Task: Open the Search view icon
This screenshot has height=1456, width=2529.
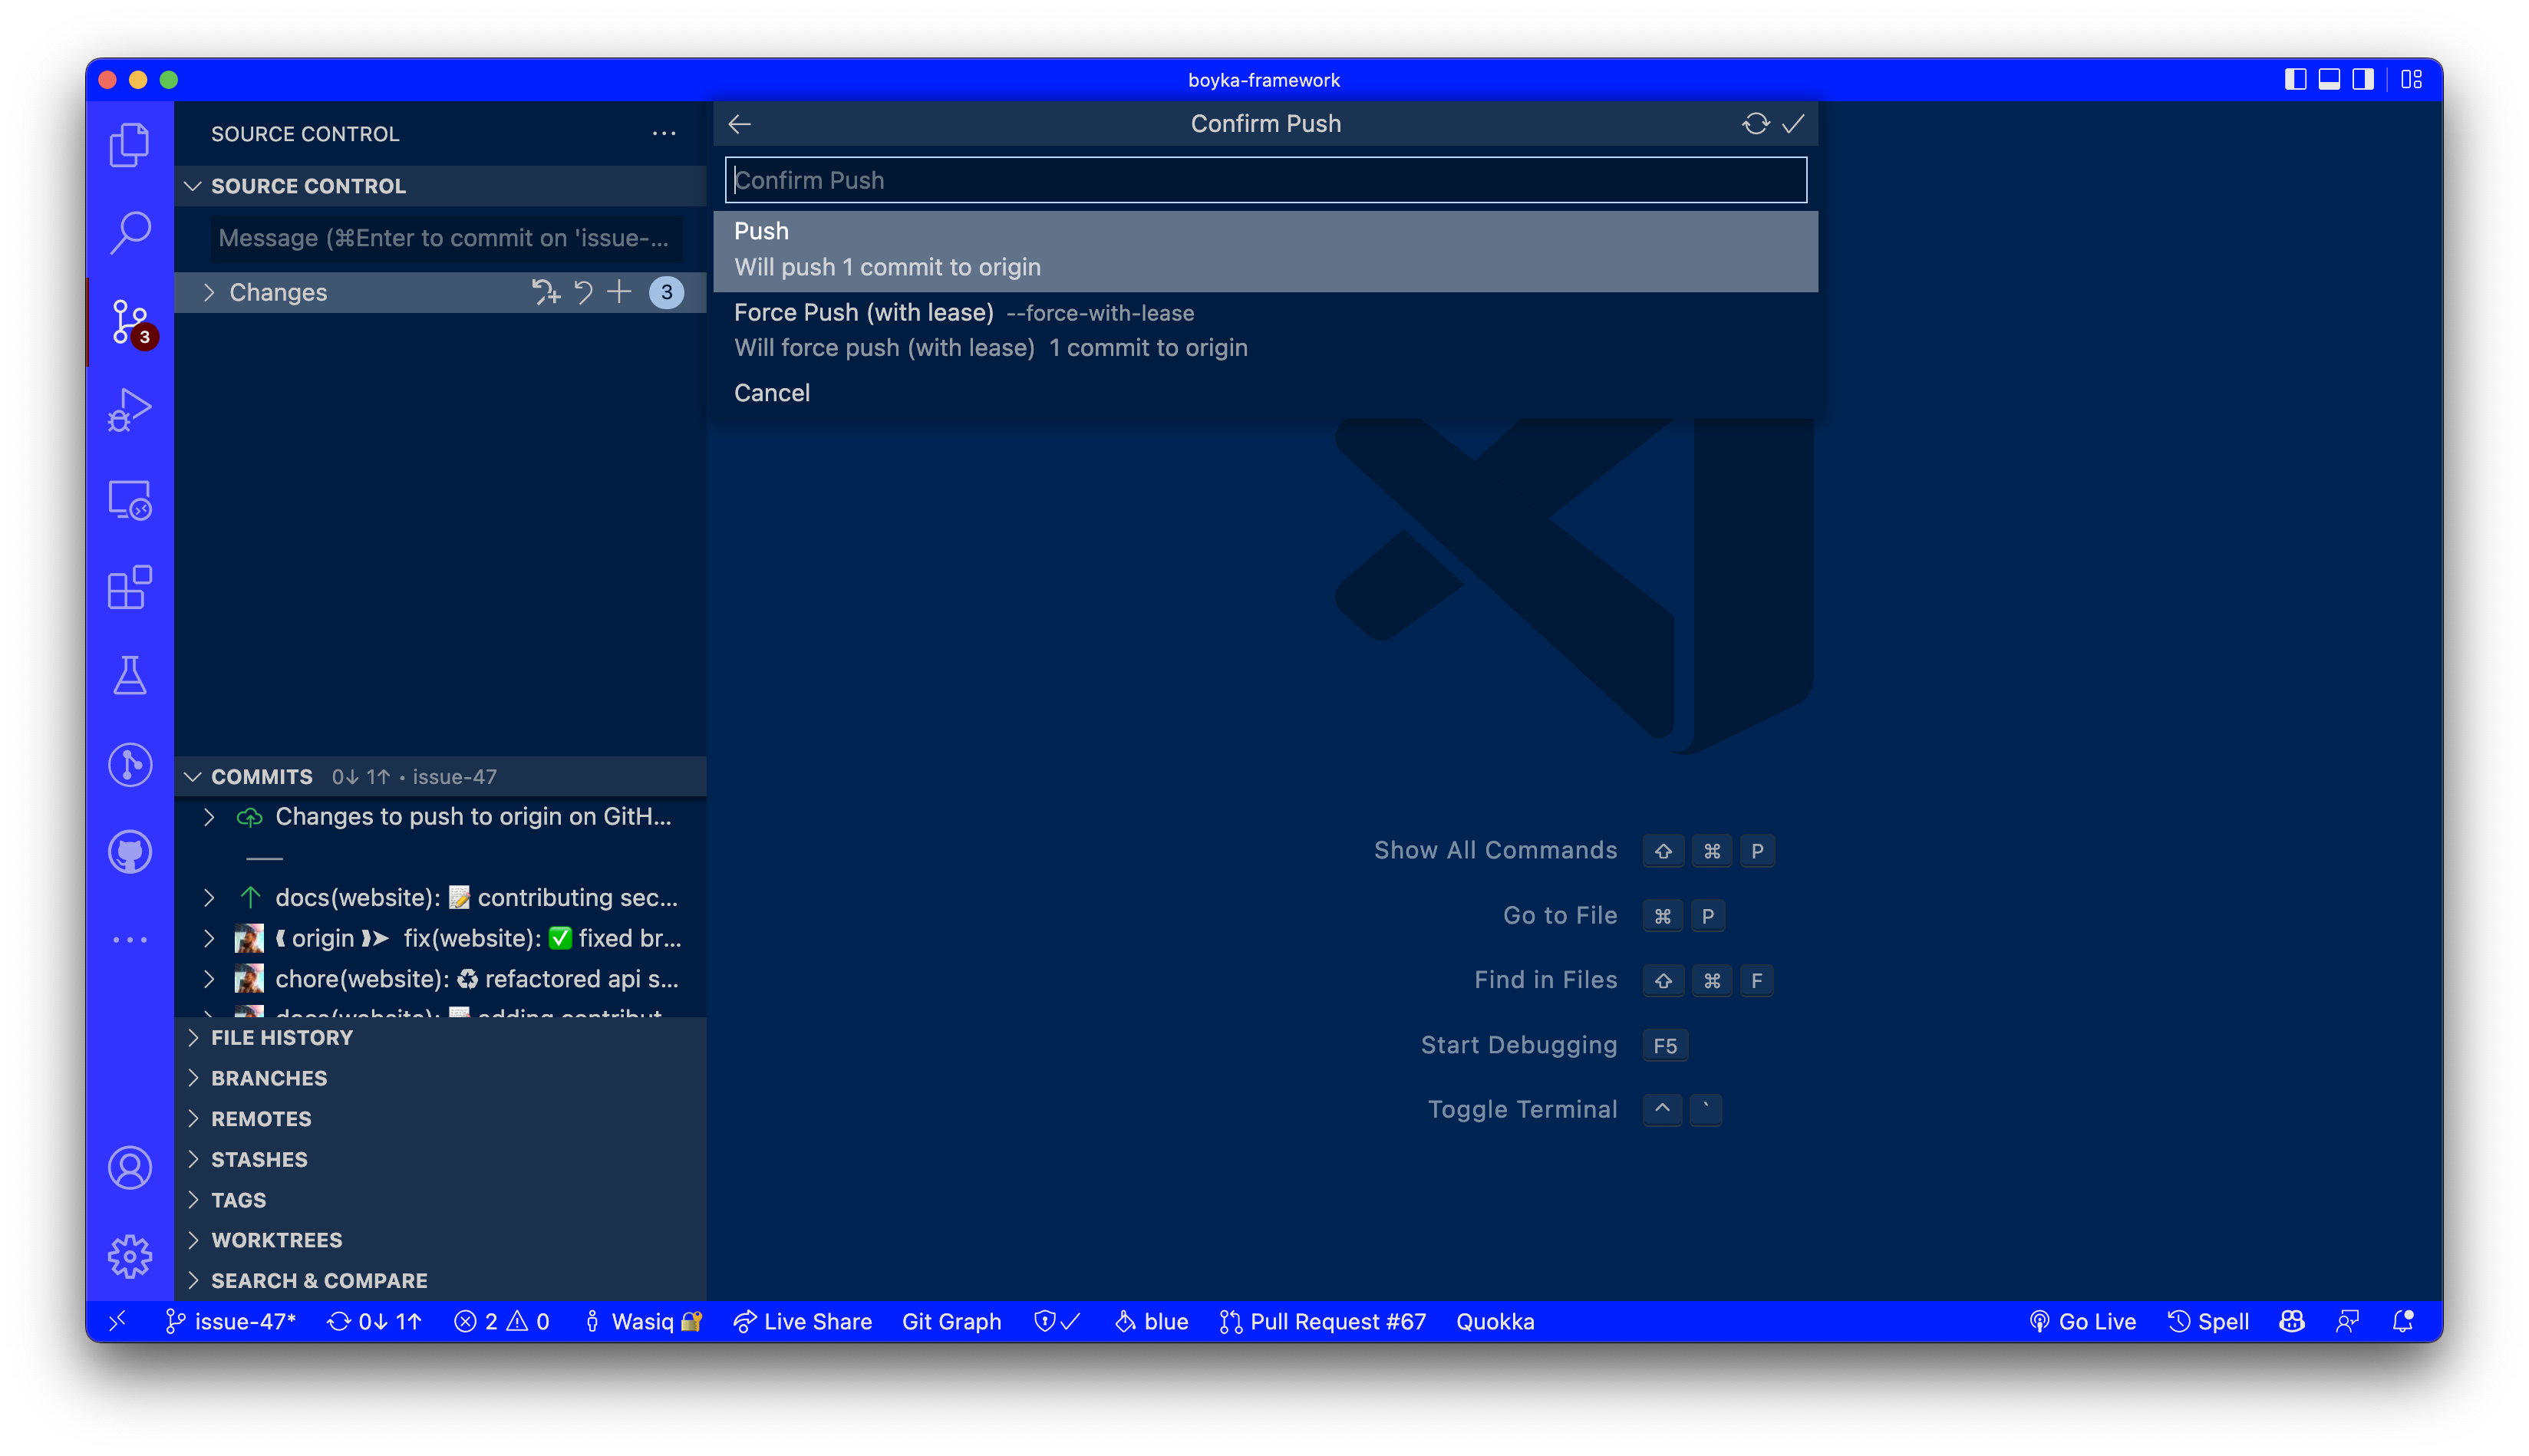Action: (129, 232)
